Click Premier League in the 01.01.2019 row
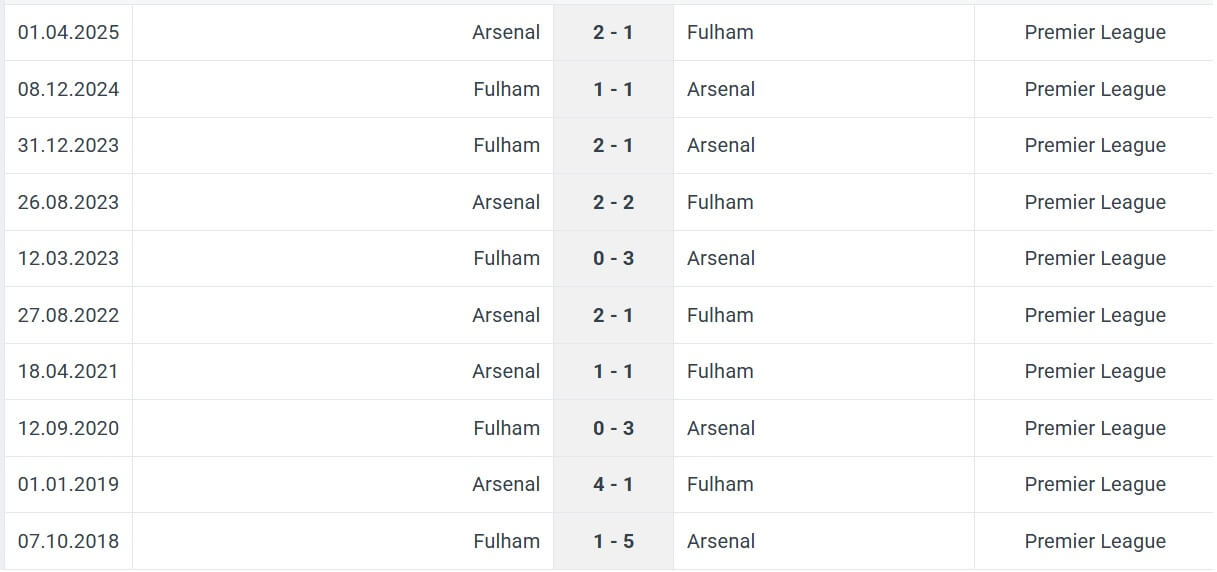Screen dimensions: 1217x572 1095,484
